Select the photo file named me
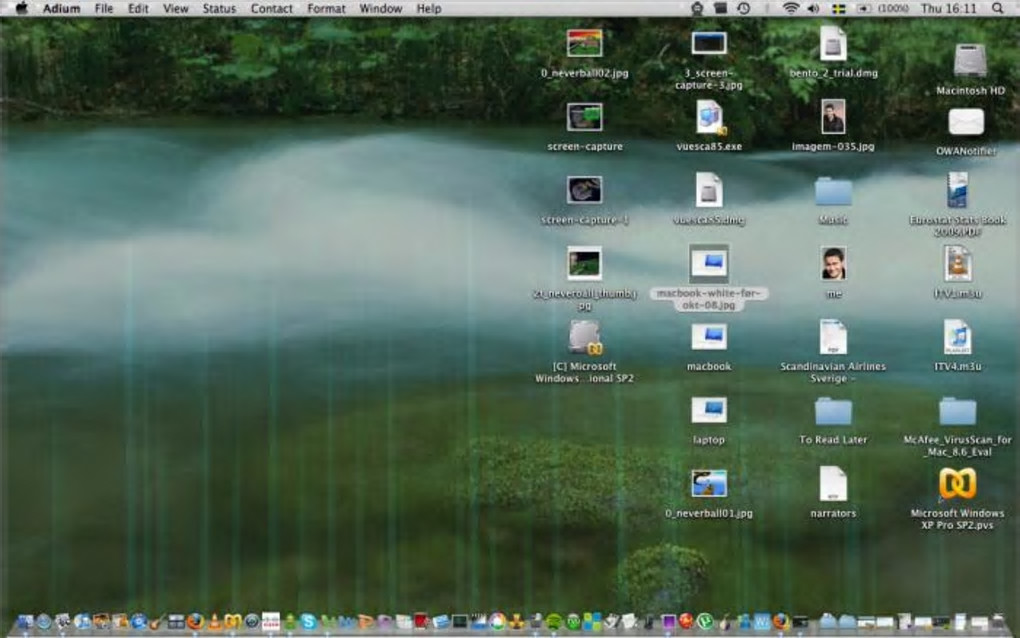The image size is (1020, 638). coord(833,264)
